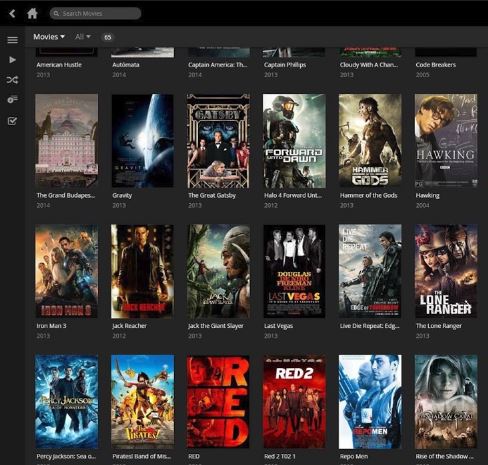Open The Pirates! poster

pyautogui.click(x=142, y=402)
